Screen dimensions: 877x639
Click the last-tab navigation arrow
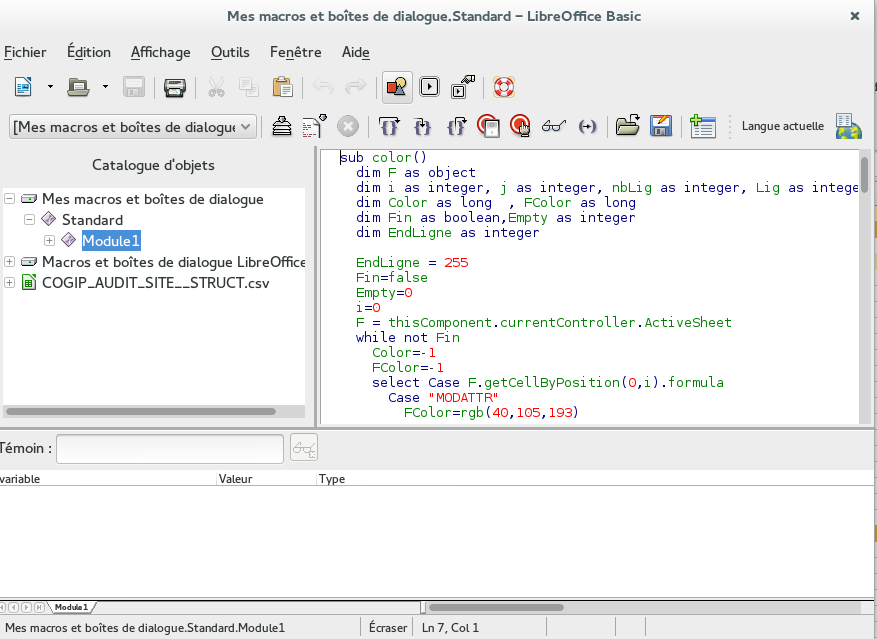click(x=39, y=607)
